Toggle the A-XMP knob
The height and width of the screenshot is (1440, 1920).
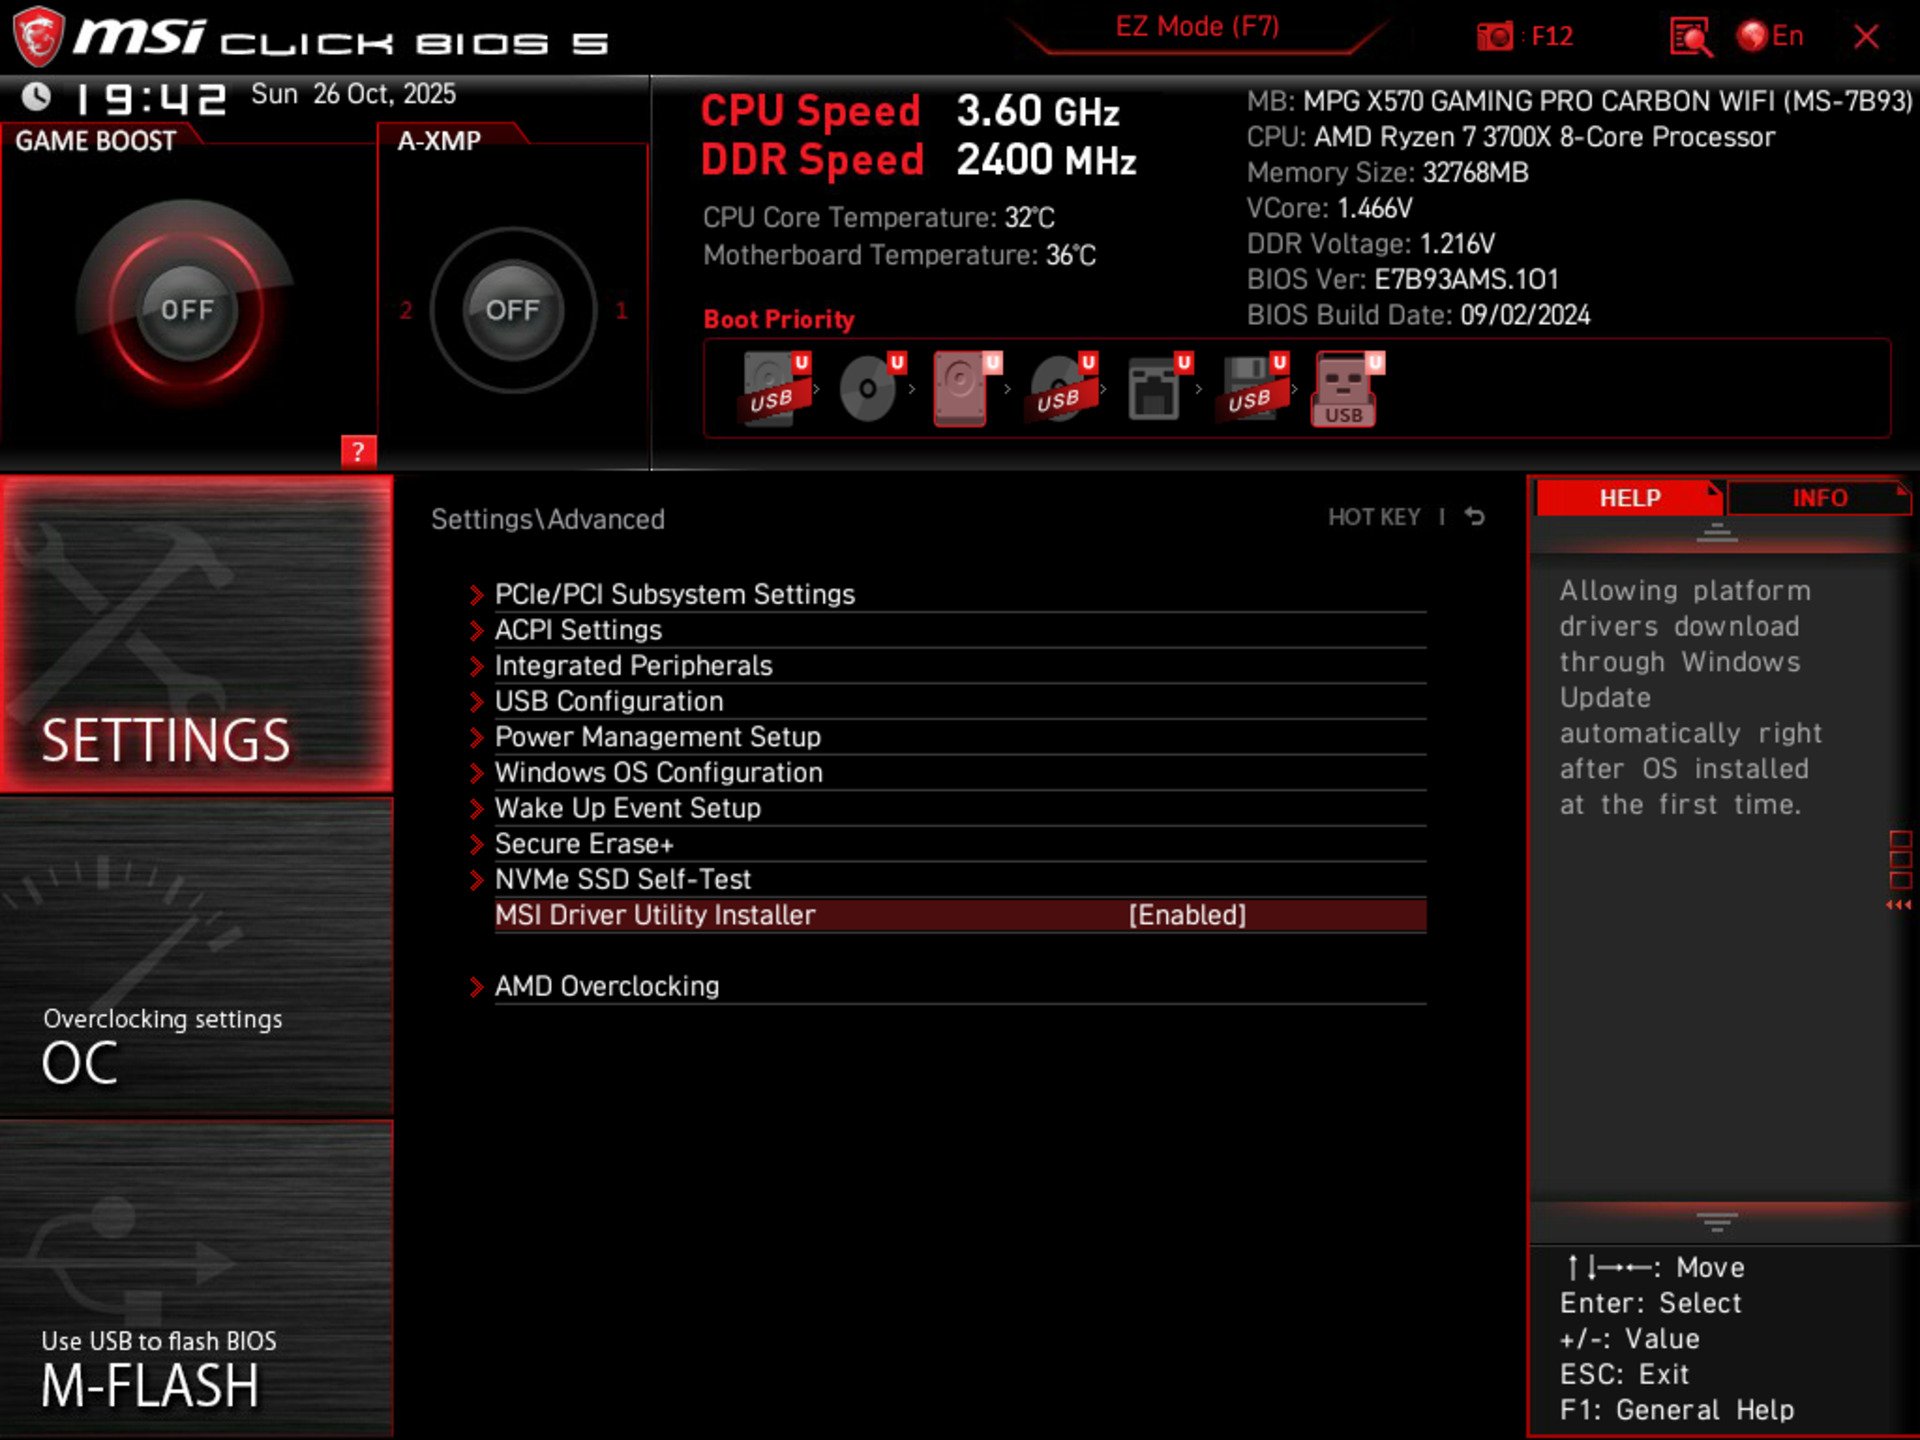click(x=512, y=310)
